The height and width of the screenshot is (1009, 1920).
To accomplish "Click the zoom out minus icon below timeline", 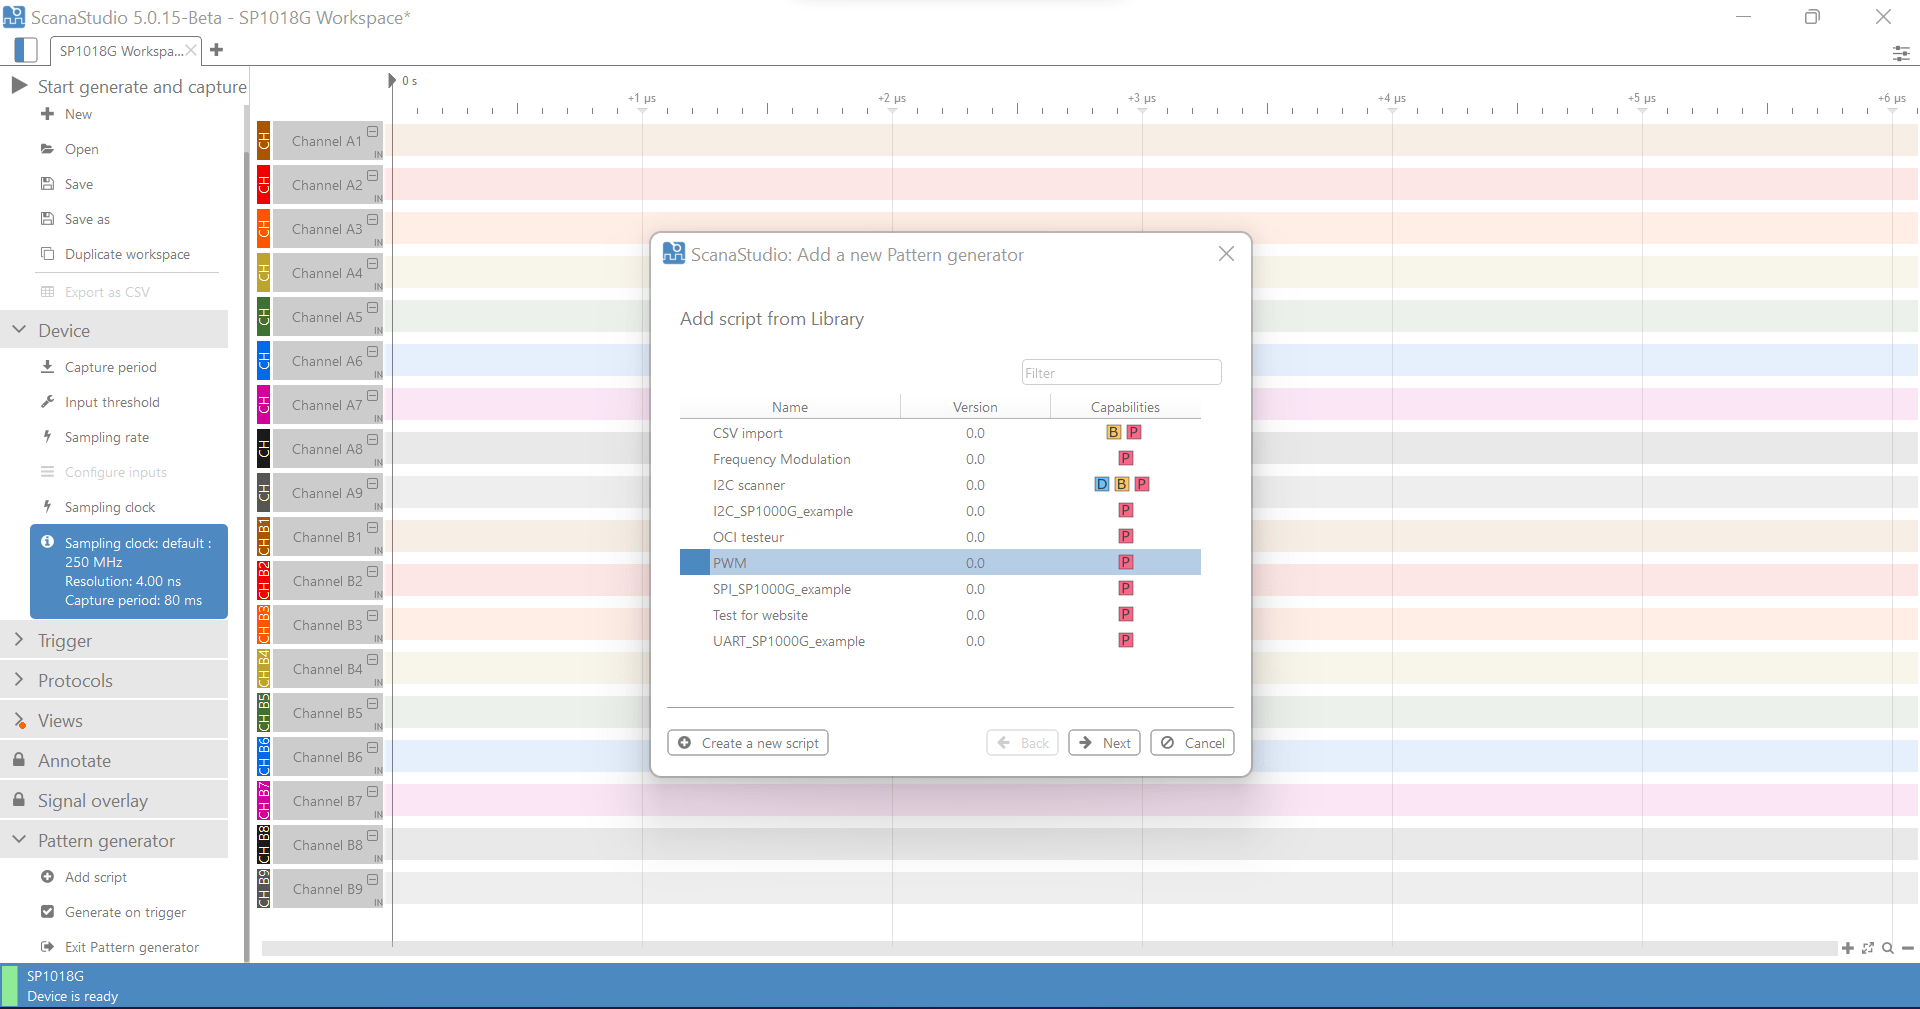I will coord(1908,948).
